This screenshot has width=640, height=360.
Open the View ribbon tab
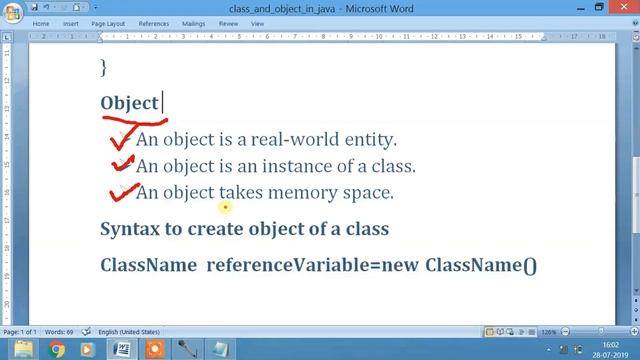pyautogui.click(x=257, y=24)
